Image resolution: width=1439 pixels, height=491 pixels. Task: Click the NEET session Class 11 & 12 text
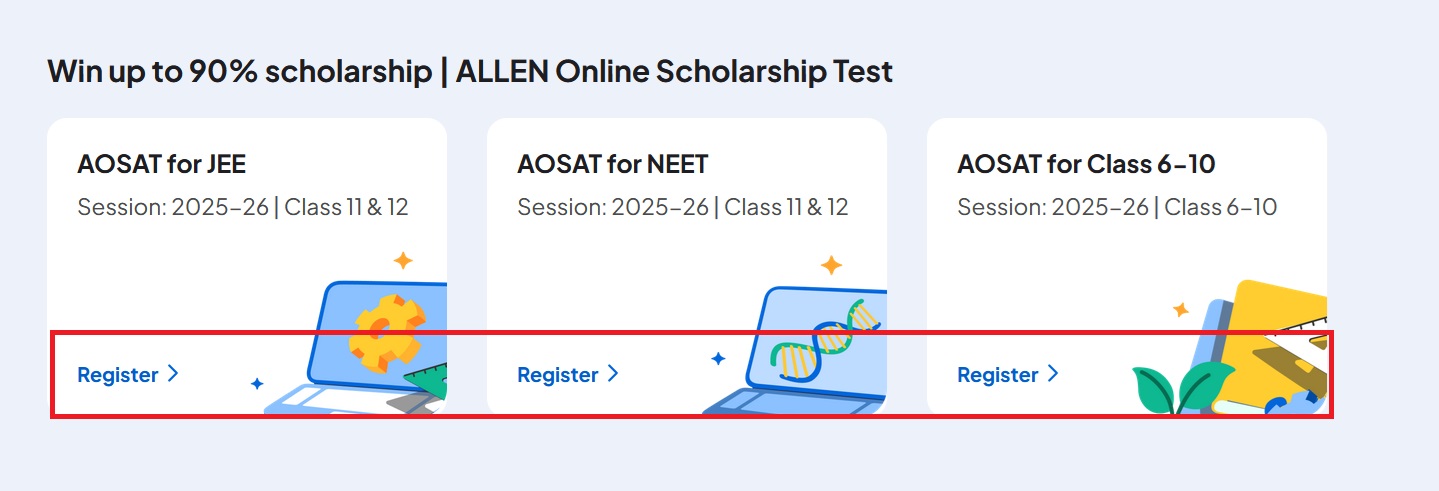coord(683,207)
